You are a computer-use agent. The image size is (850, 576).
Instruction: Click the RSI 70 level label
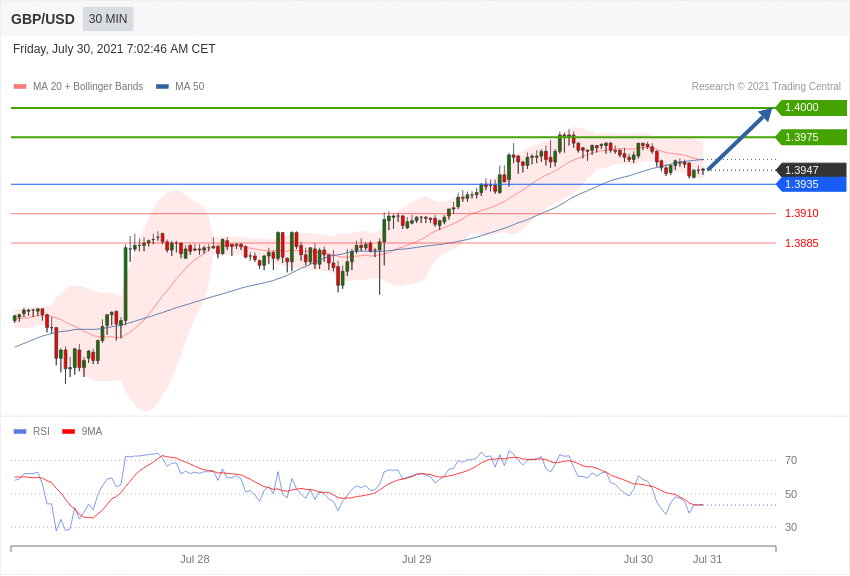[x=791, y=461]
